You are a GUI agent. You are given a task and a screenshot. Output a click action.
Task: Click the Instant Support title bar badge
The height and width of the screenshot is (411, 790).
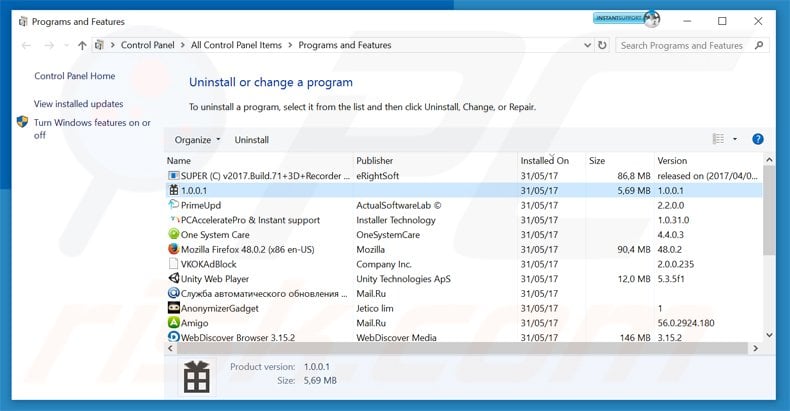tap(626, 19)
